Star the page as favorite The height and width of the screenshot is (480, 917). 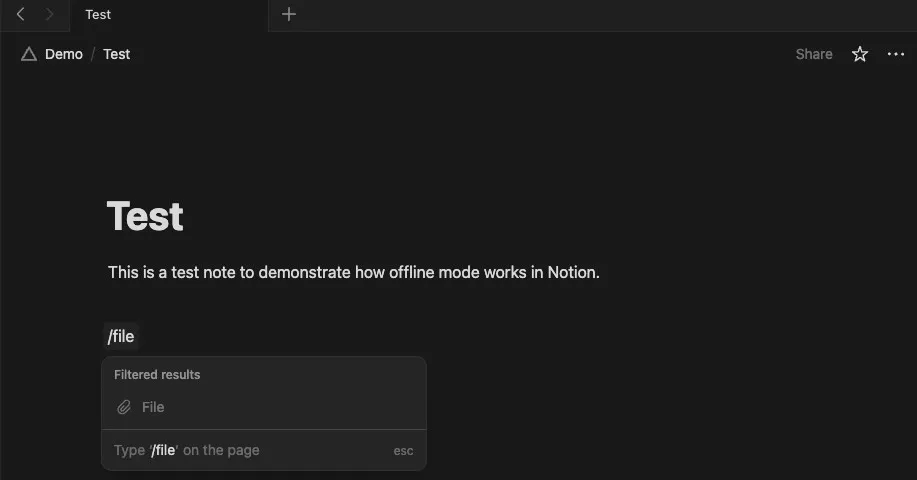click(x=859, y=54)
